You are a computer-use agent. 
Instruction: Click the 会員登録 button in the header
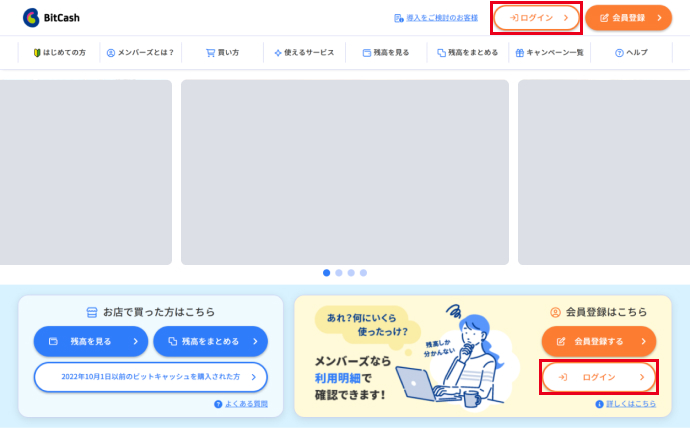pyautogui.click(x=628, y=18)
